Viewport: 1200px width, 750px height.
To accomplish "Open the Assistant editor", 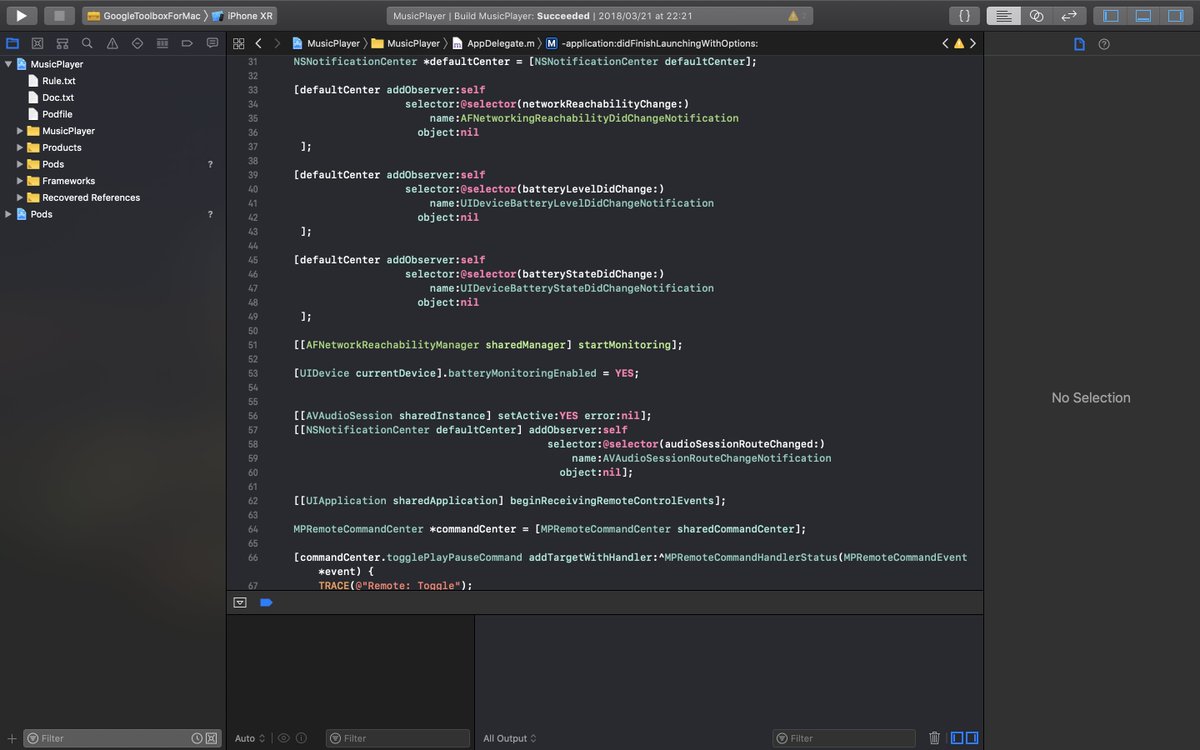I will coord(1037,15).
